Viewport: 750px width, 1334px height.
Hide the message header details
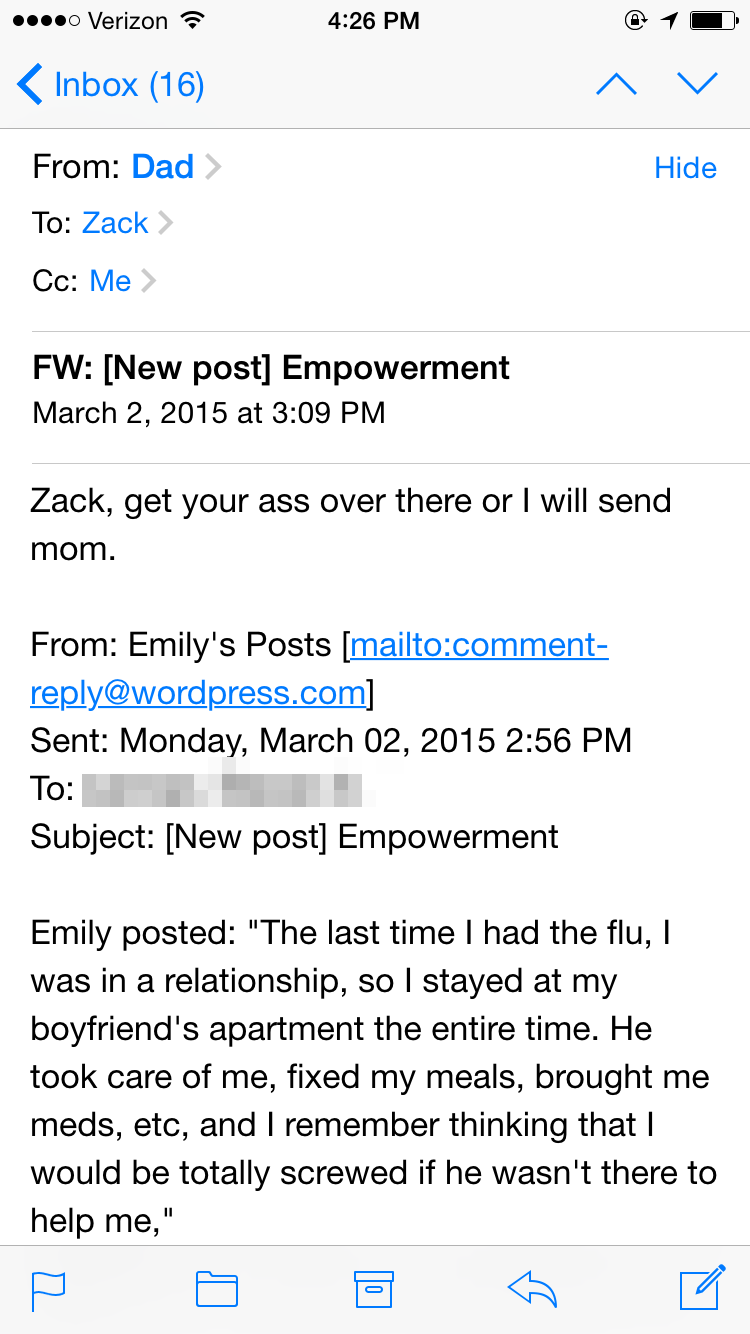[685, 168]
